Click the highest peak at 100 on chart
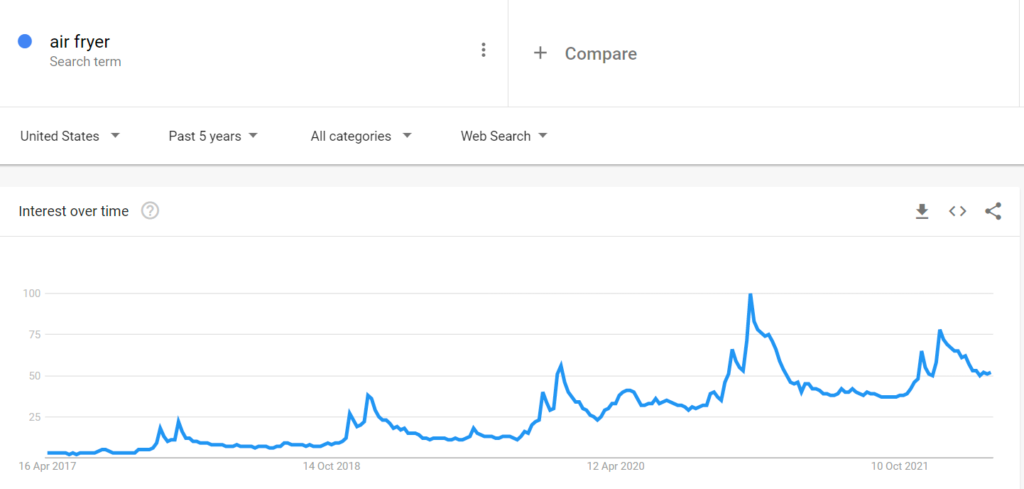Screen dimensions: 1024x489 tap(750, 295)
